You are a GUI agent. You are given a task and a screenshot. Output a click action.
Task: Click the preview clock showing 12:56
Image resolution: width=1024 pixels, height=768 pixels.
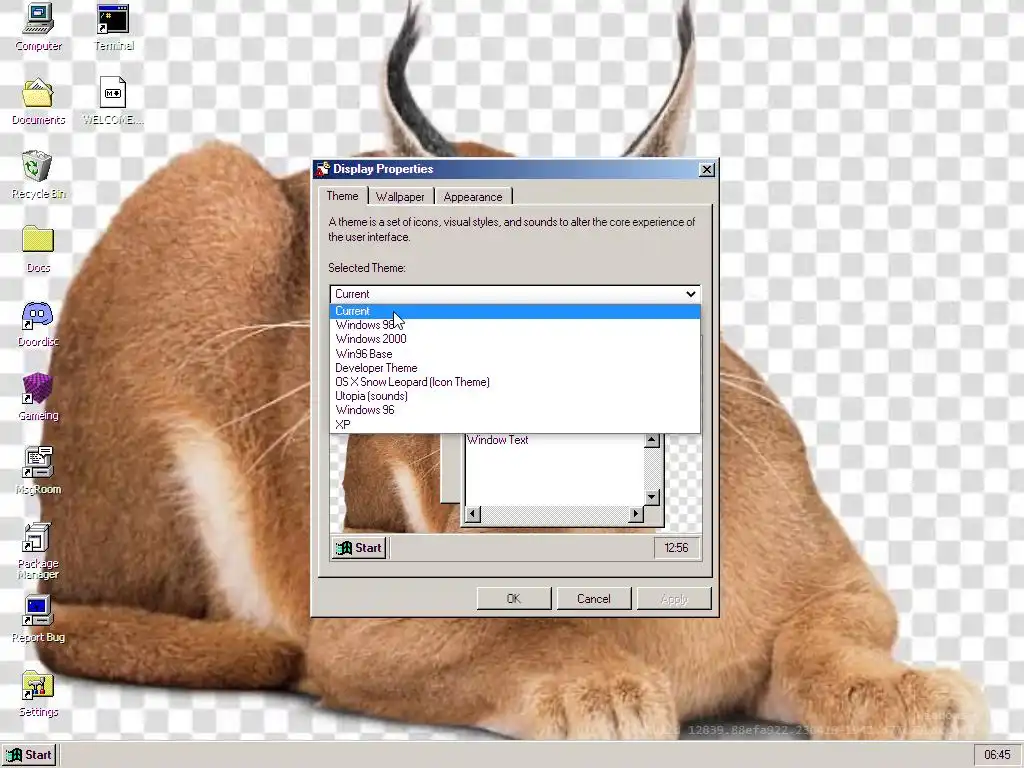pos(677,548)
